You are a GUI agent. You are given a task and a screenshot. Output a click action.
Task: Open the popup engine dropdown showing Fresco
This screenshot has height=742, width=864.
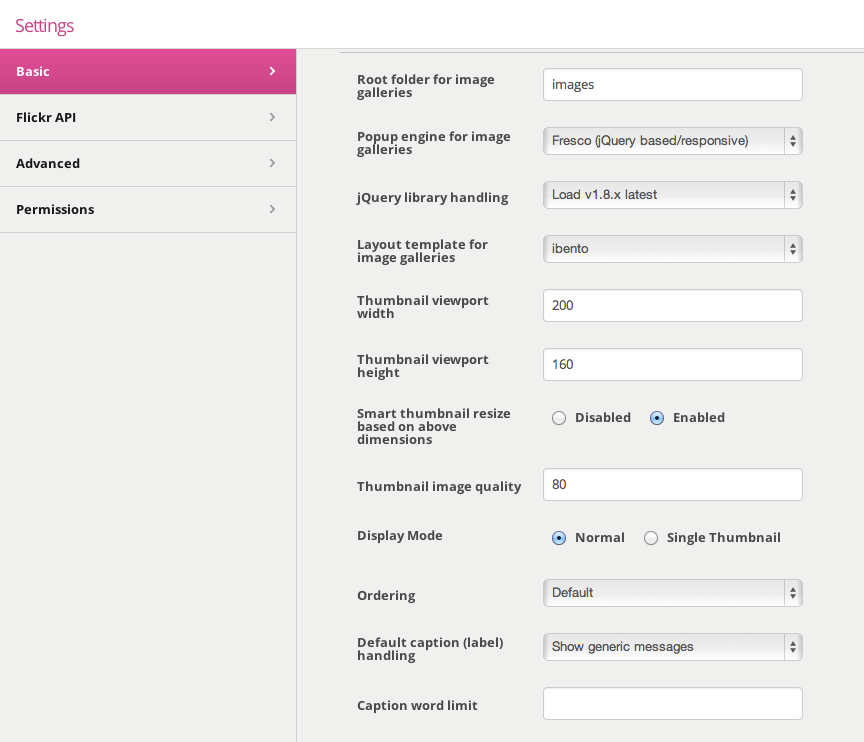673,141
